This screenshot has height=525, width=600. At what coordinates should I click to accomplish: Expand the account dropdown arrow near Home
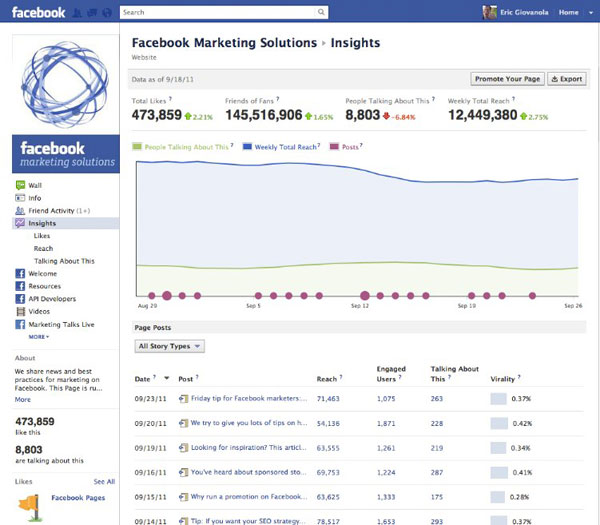(591, 13)
